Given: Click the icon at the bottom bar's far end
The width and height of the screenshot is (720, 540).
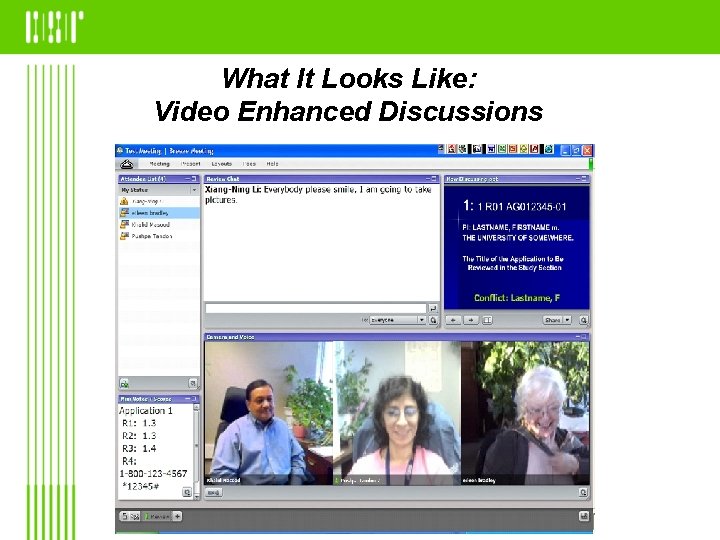Looking at the screenshot, I should click(584, 516).
